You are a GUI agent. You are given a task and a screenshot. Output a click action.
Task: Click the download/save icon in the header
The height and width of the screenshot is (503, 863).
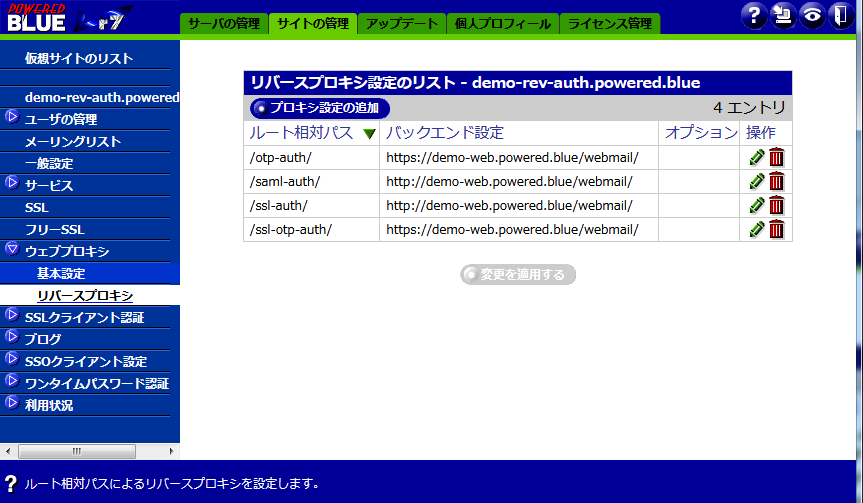point(783,15)
